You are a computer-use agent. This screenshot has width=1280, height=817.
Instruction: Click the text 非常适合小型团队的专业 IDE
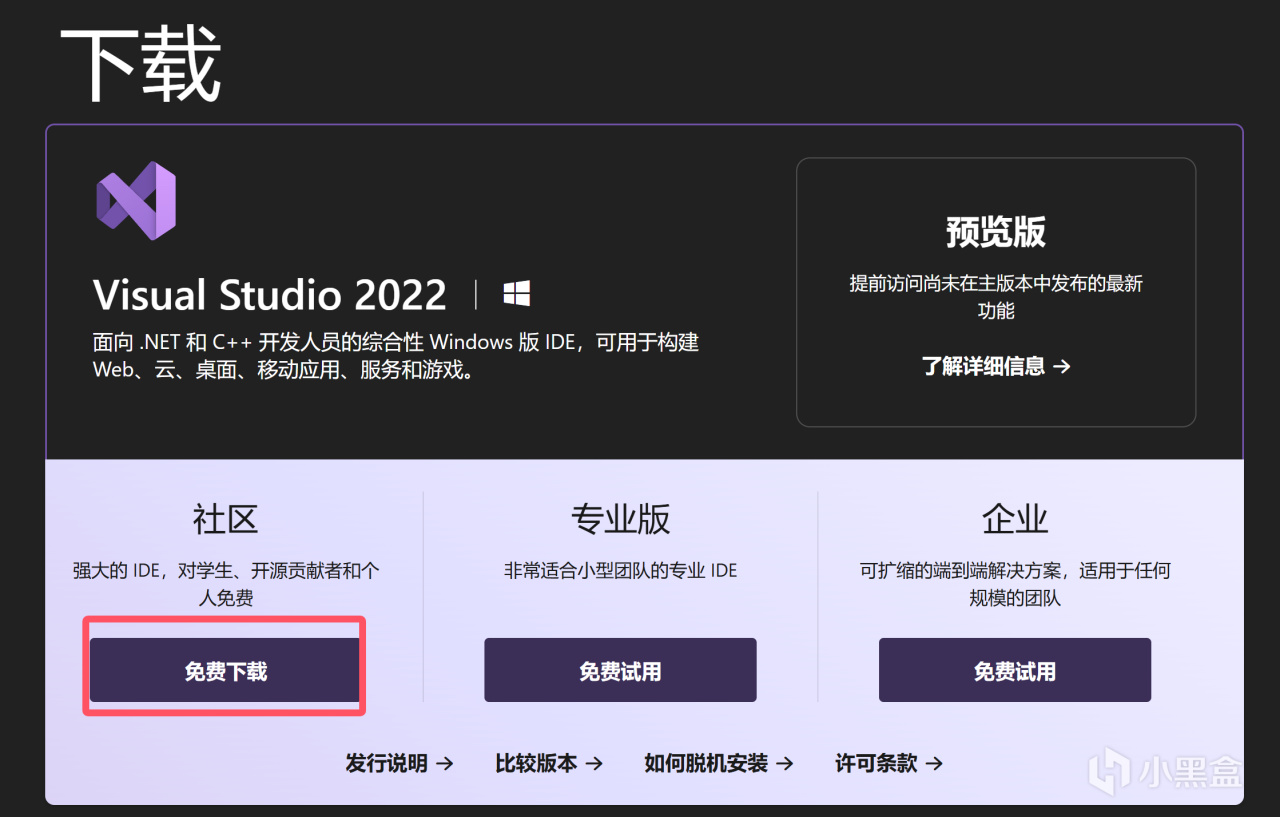(x=620, y=571)
